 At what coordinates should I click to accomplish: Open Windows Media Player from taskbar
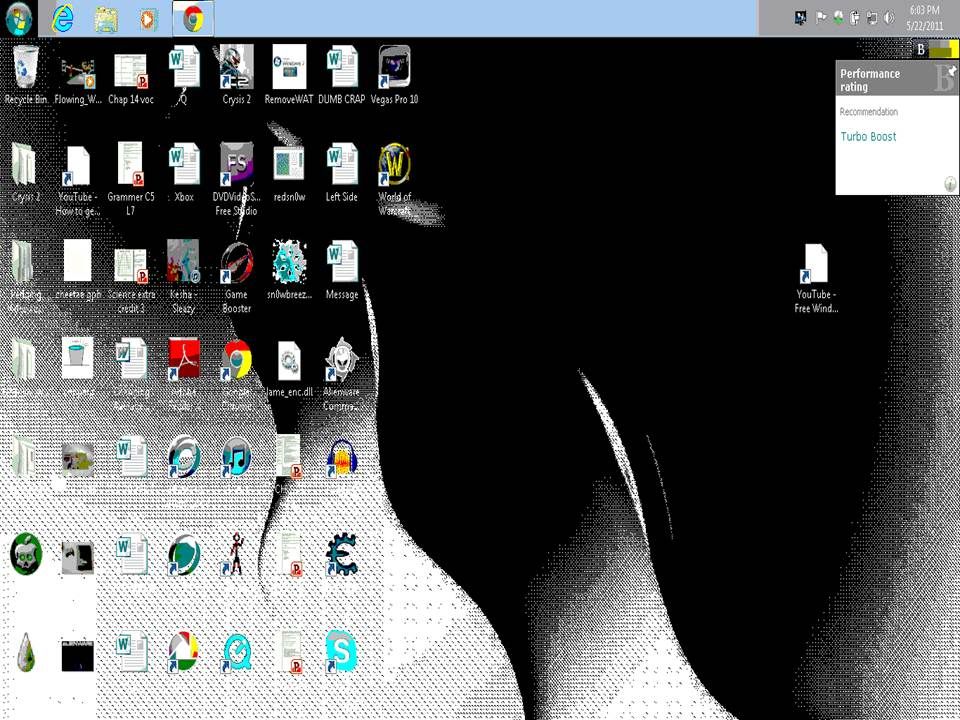tap(148, 18)
